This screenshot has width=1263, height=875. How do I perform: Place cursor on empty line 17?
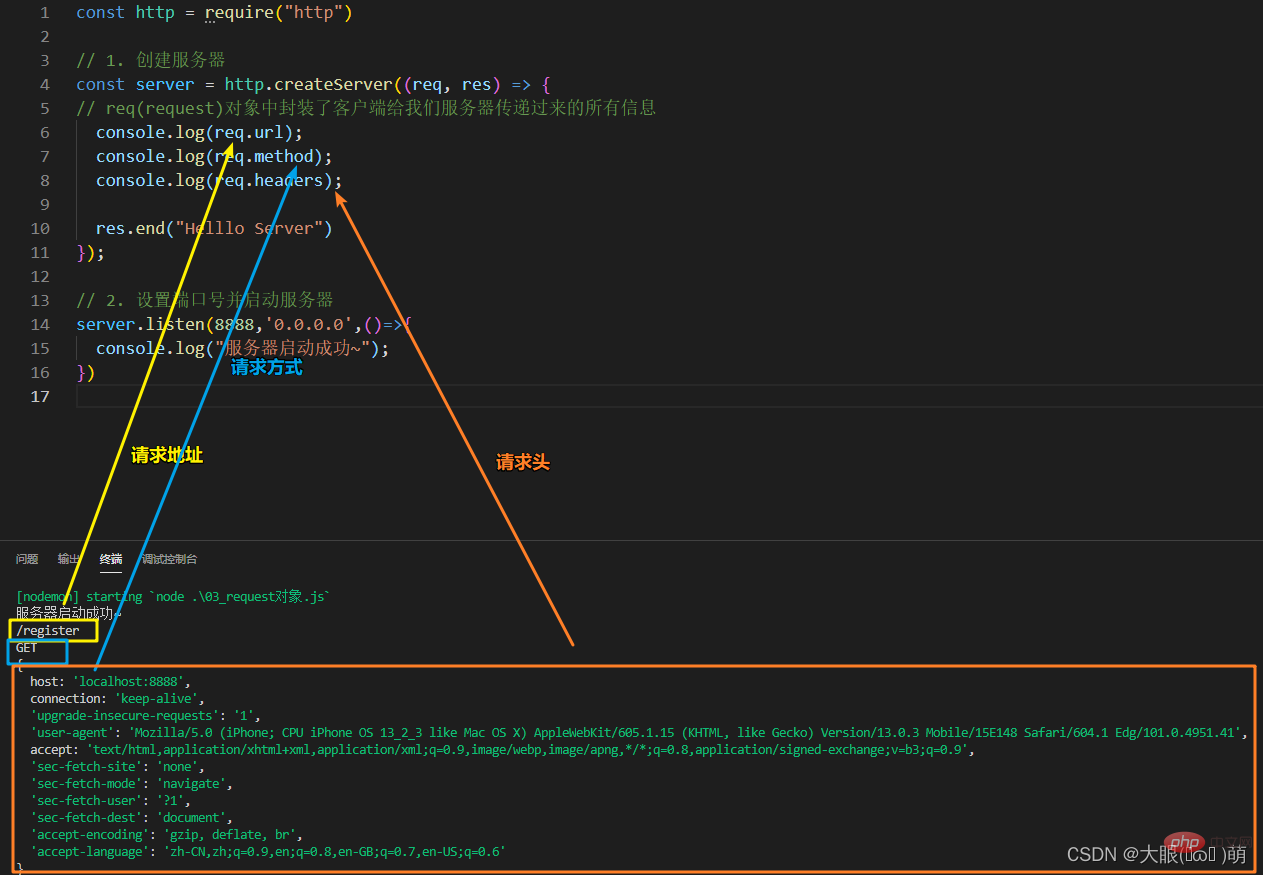tap(400, 396)
